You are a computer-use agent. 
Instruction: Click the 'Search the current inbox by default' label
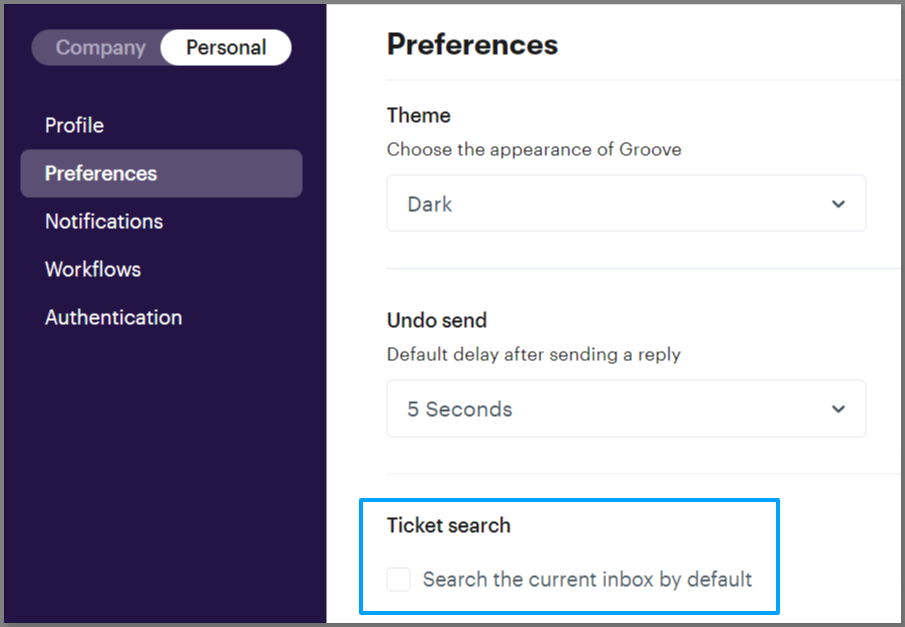[x=587, y=579]
